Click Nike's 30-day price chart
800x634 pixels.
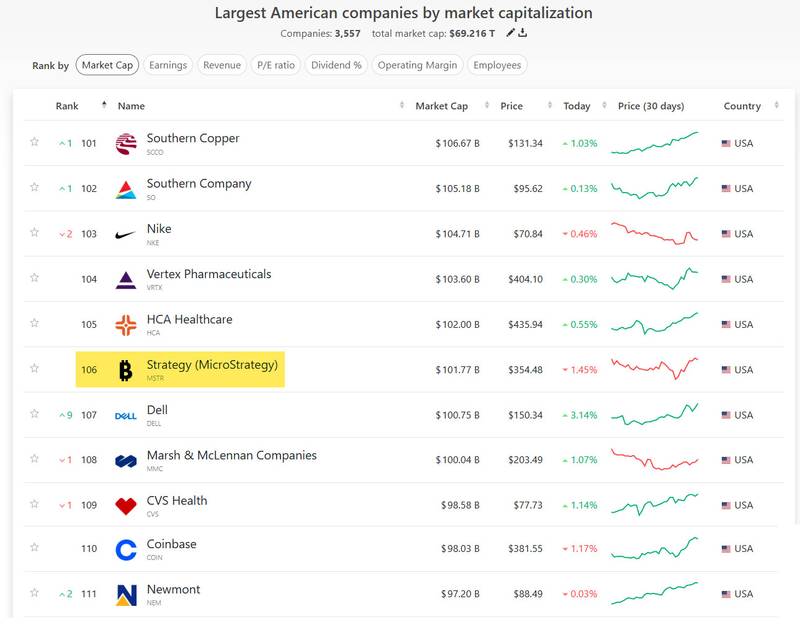pos(655,234)
